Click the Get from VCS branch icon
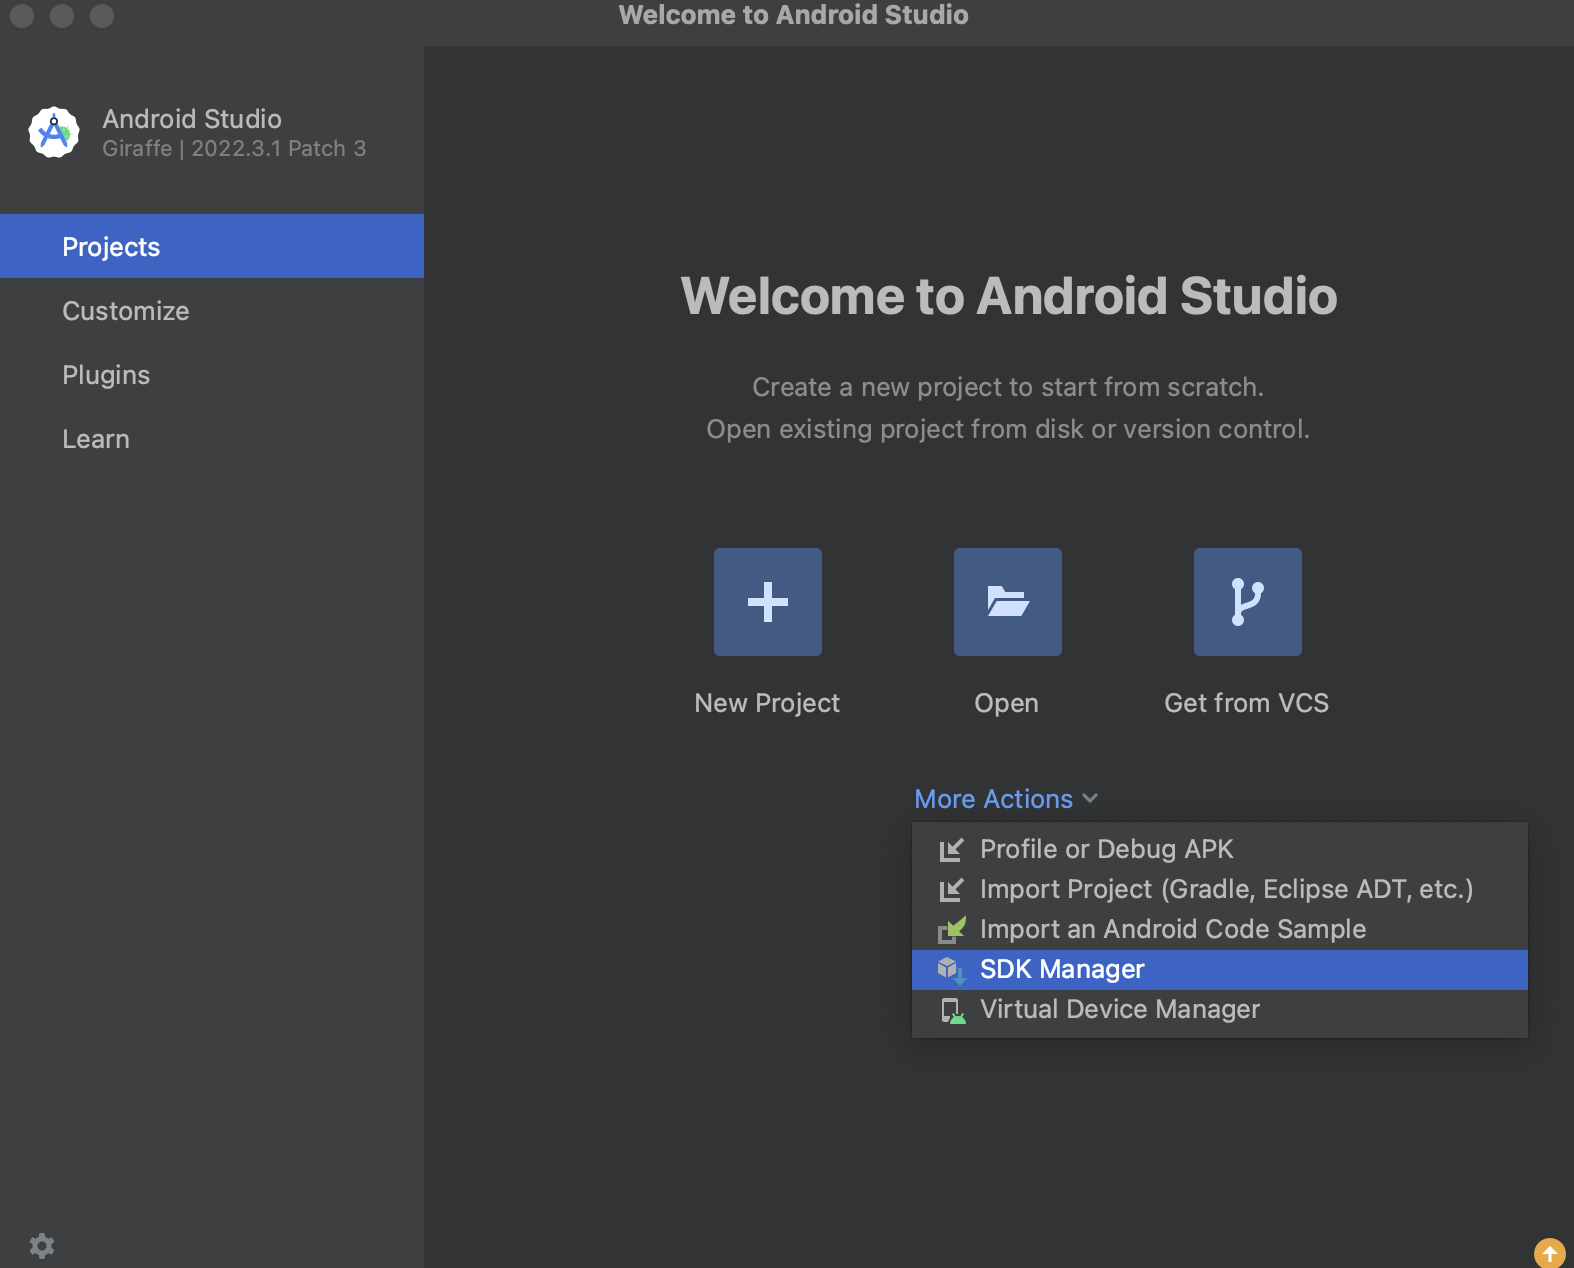1574x1268 pixels. pos(1248,602)
